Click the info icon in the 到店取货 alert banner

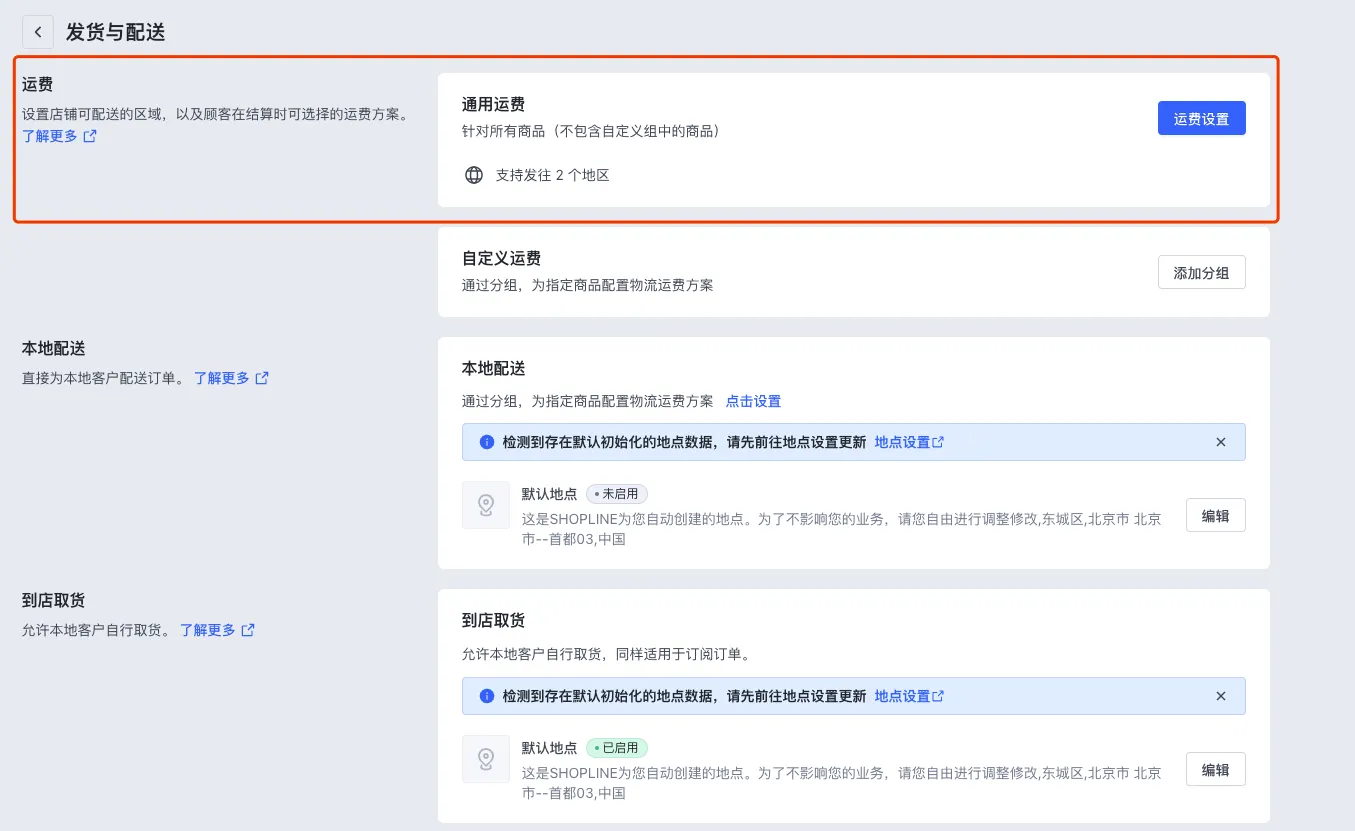pos(487,696)
